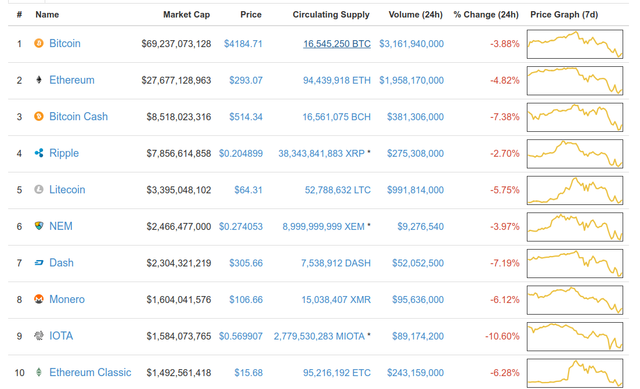Viewport: 640px width, 389px height.
Task: Open the Litecoin name link
Action: 67,189
